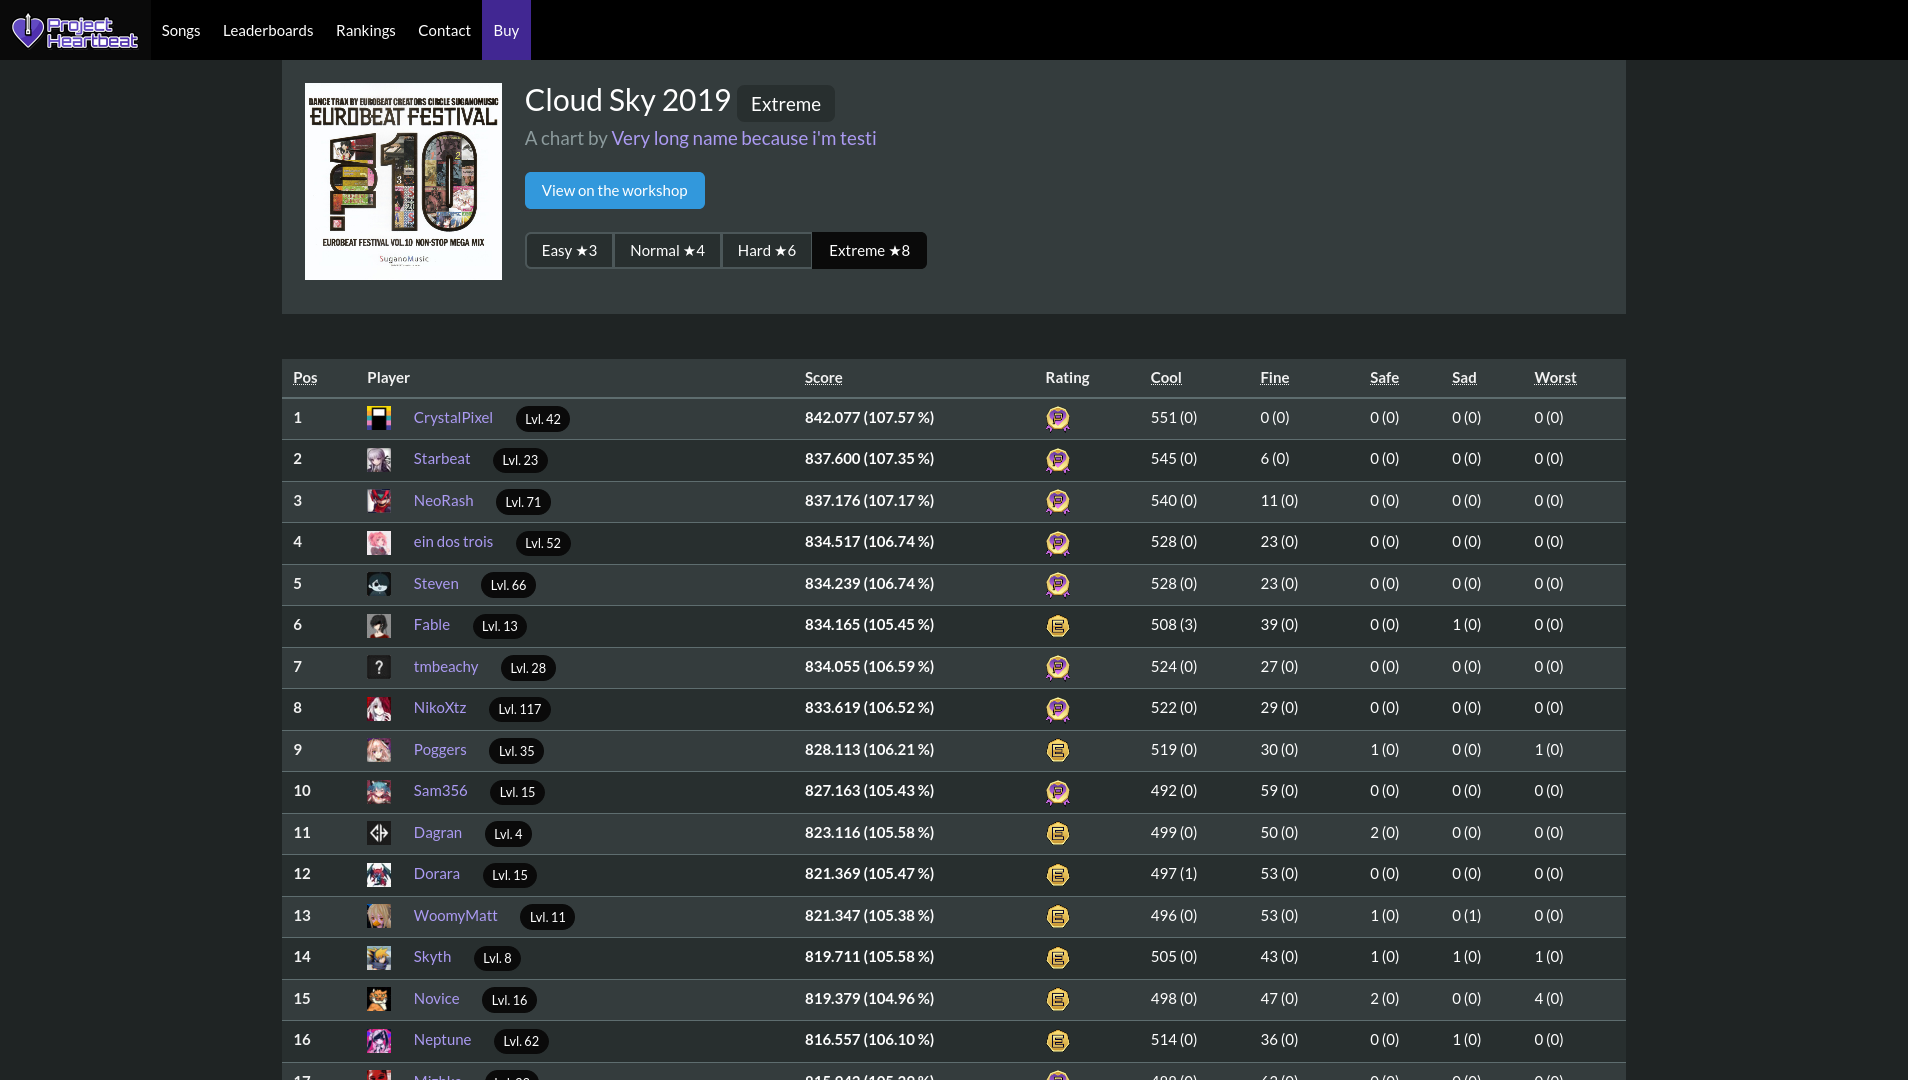Click Skyth's avatar icon
The image size is (1908, 1080).
click(x=379, y=958)
